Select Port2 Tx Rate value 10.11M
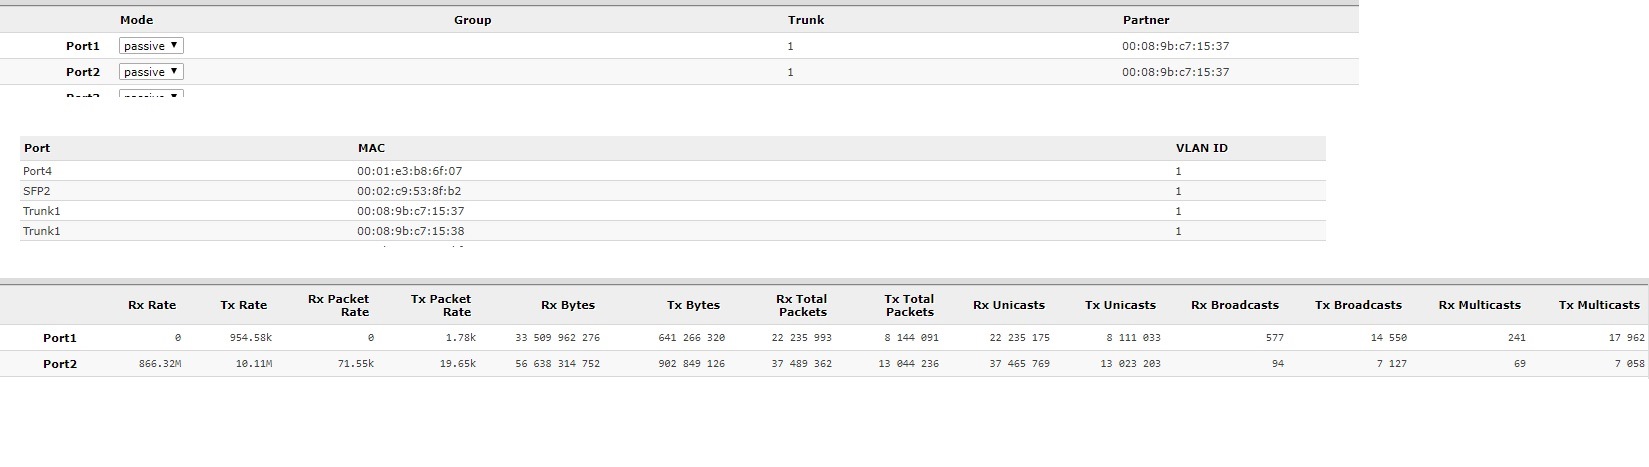Viewport: 1649px width, 467px height. [x=254, y=364]
